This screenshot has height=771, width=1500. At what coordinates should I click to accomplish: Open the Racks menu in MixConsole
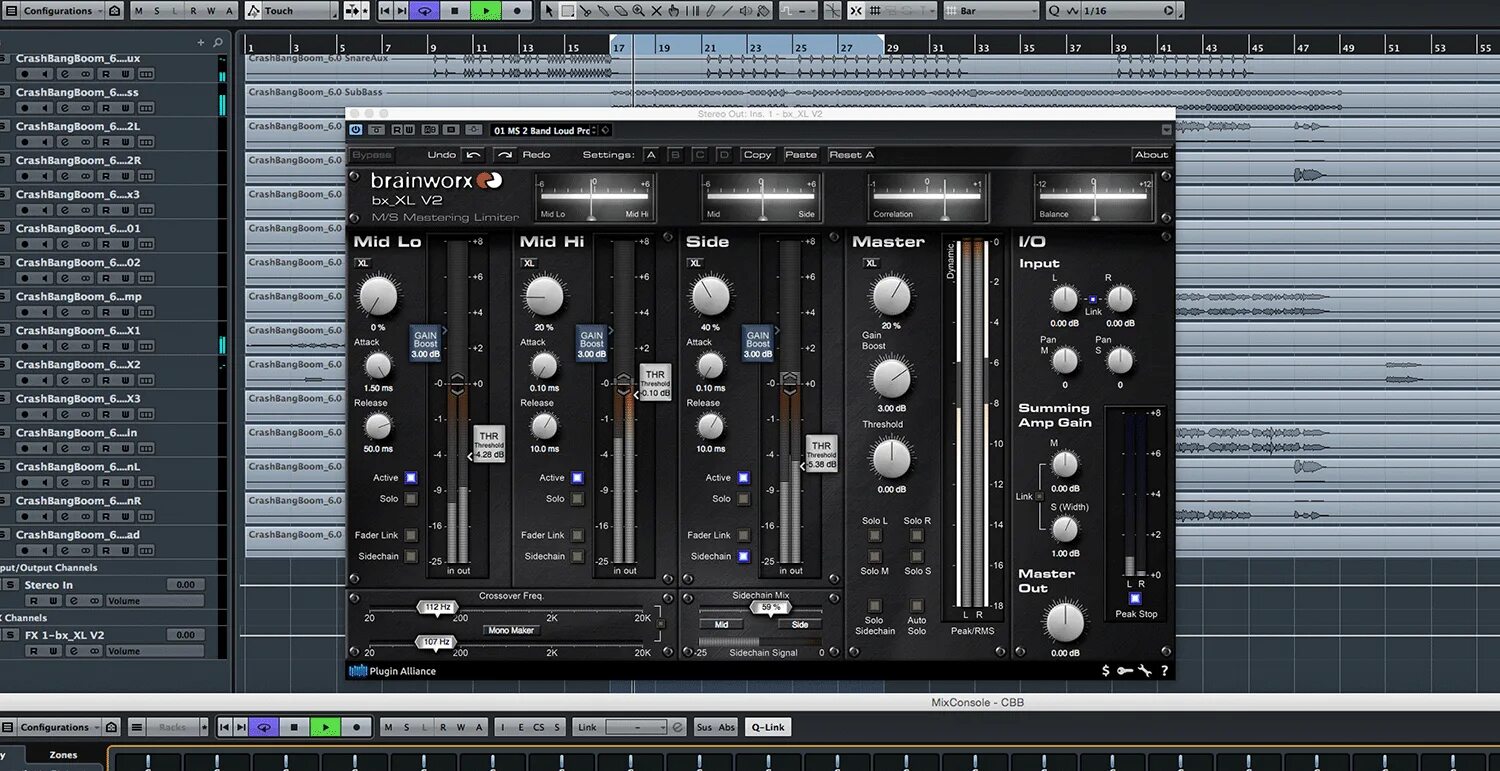click(173, 727)
